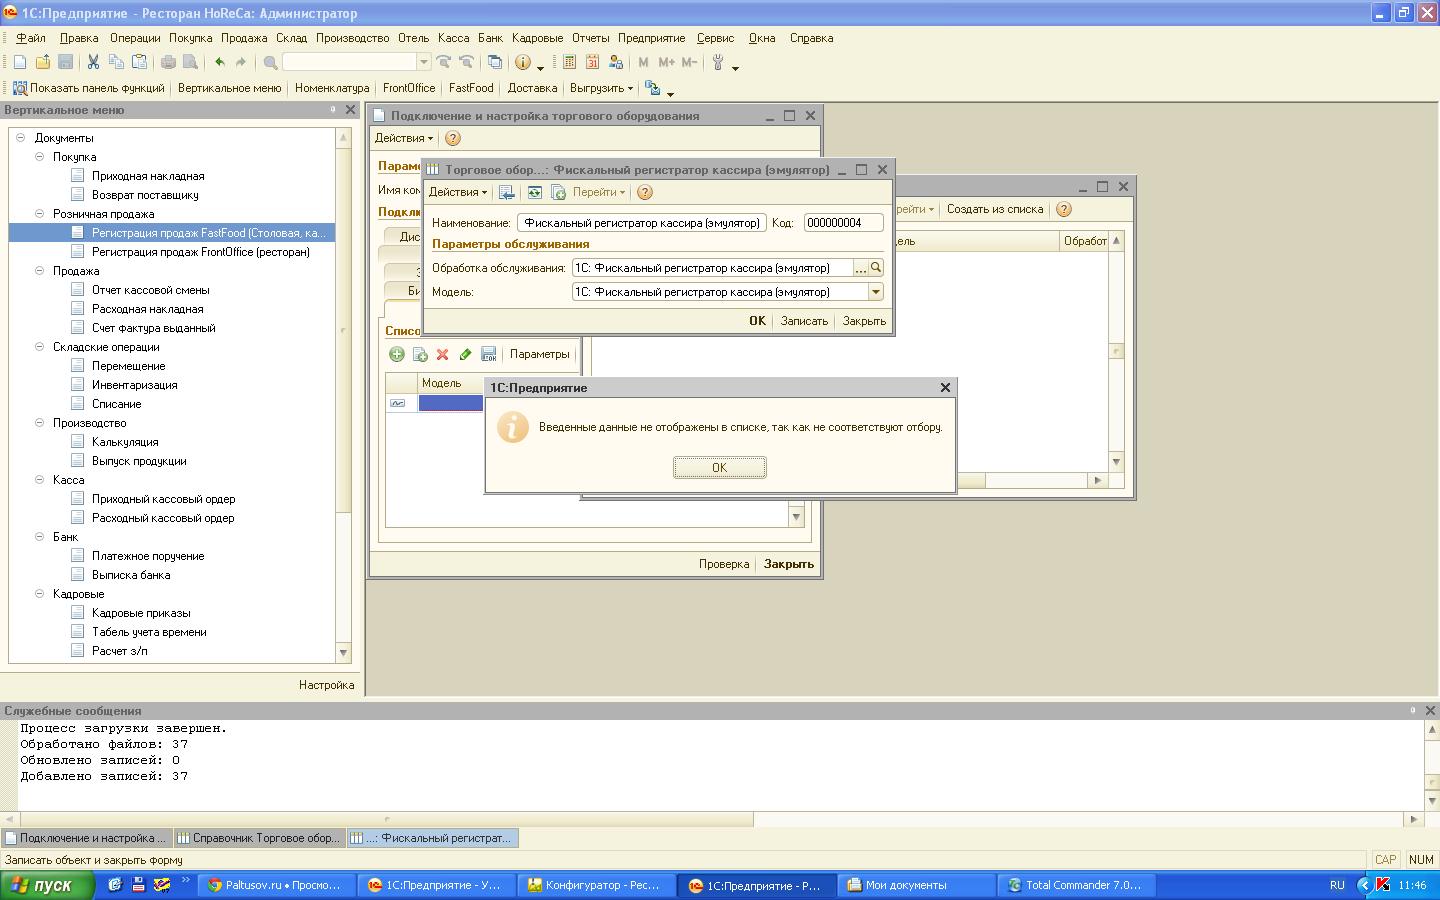Select Платежное поручение in the tree

(148, 556)
